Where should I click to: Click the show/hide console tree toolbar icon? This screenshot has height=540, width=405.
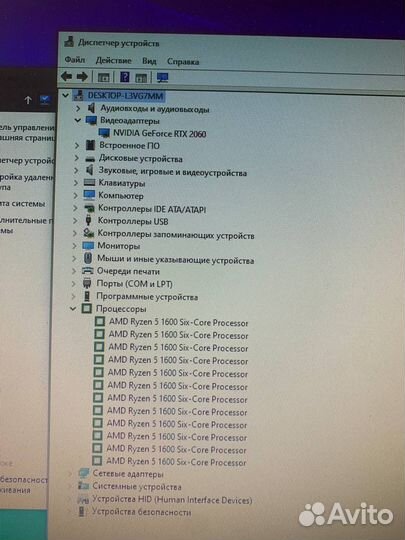point(103,77)
